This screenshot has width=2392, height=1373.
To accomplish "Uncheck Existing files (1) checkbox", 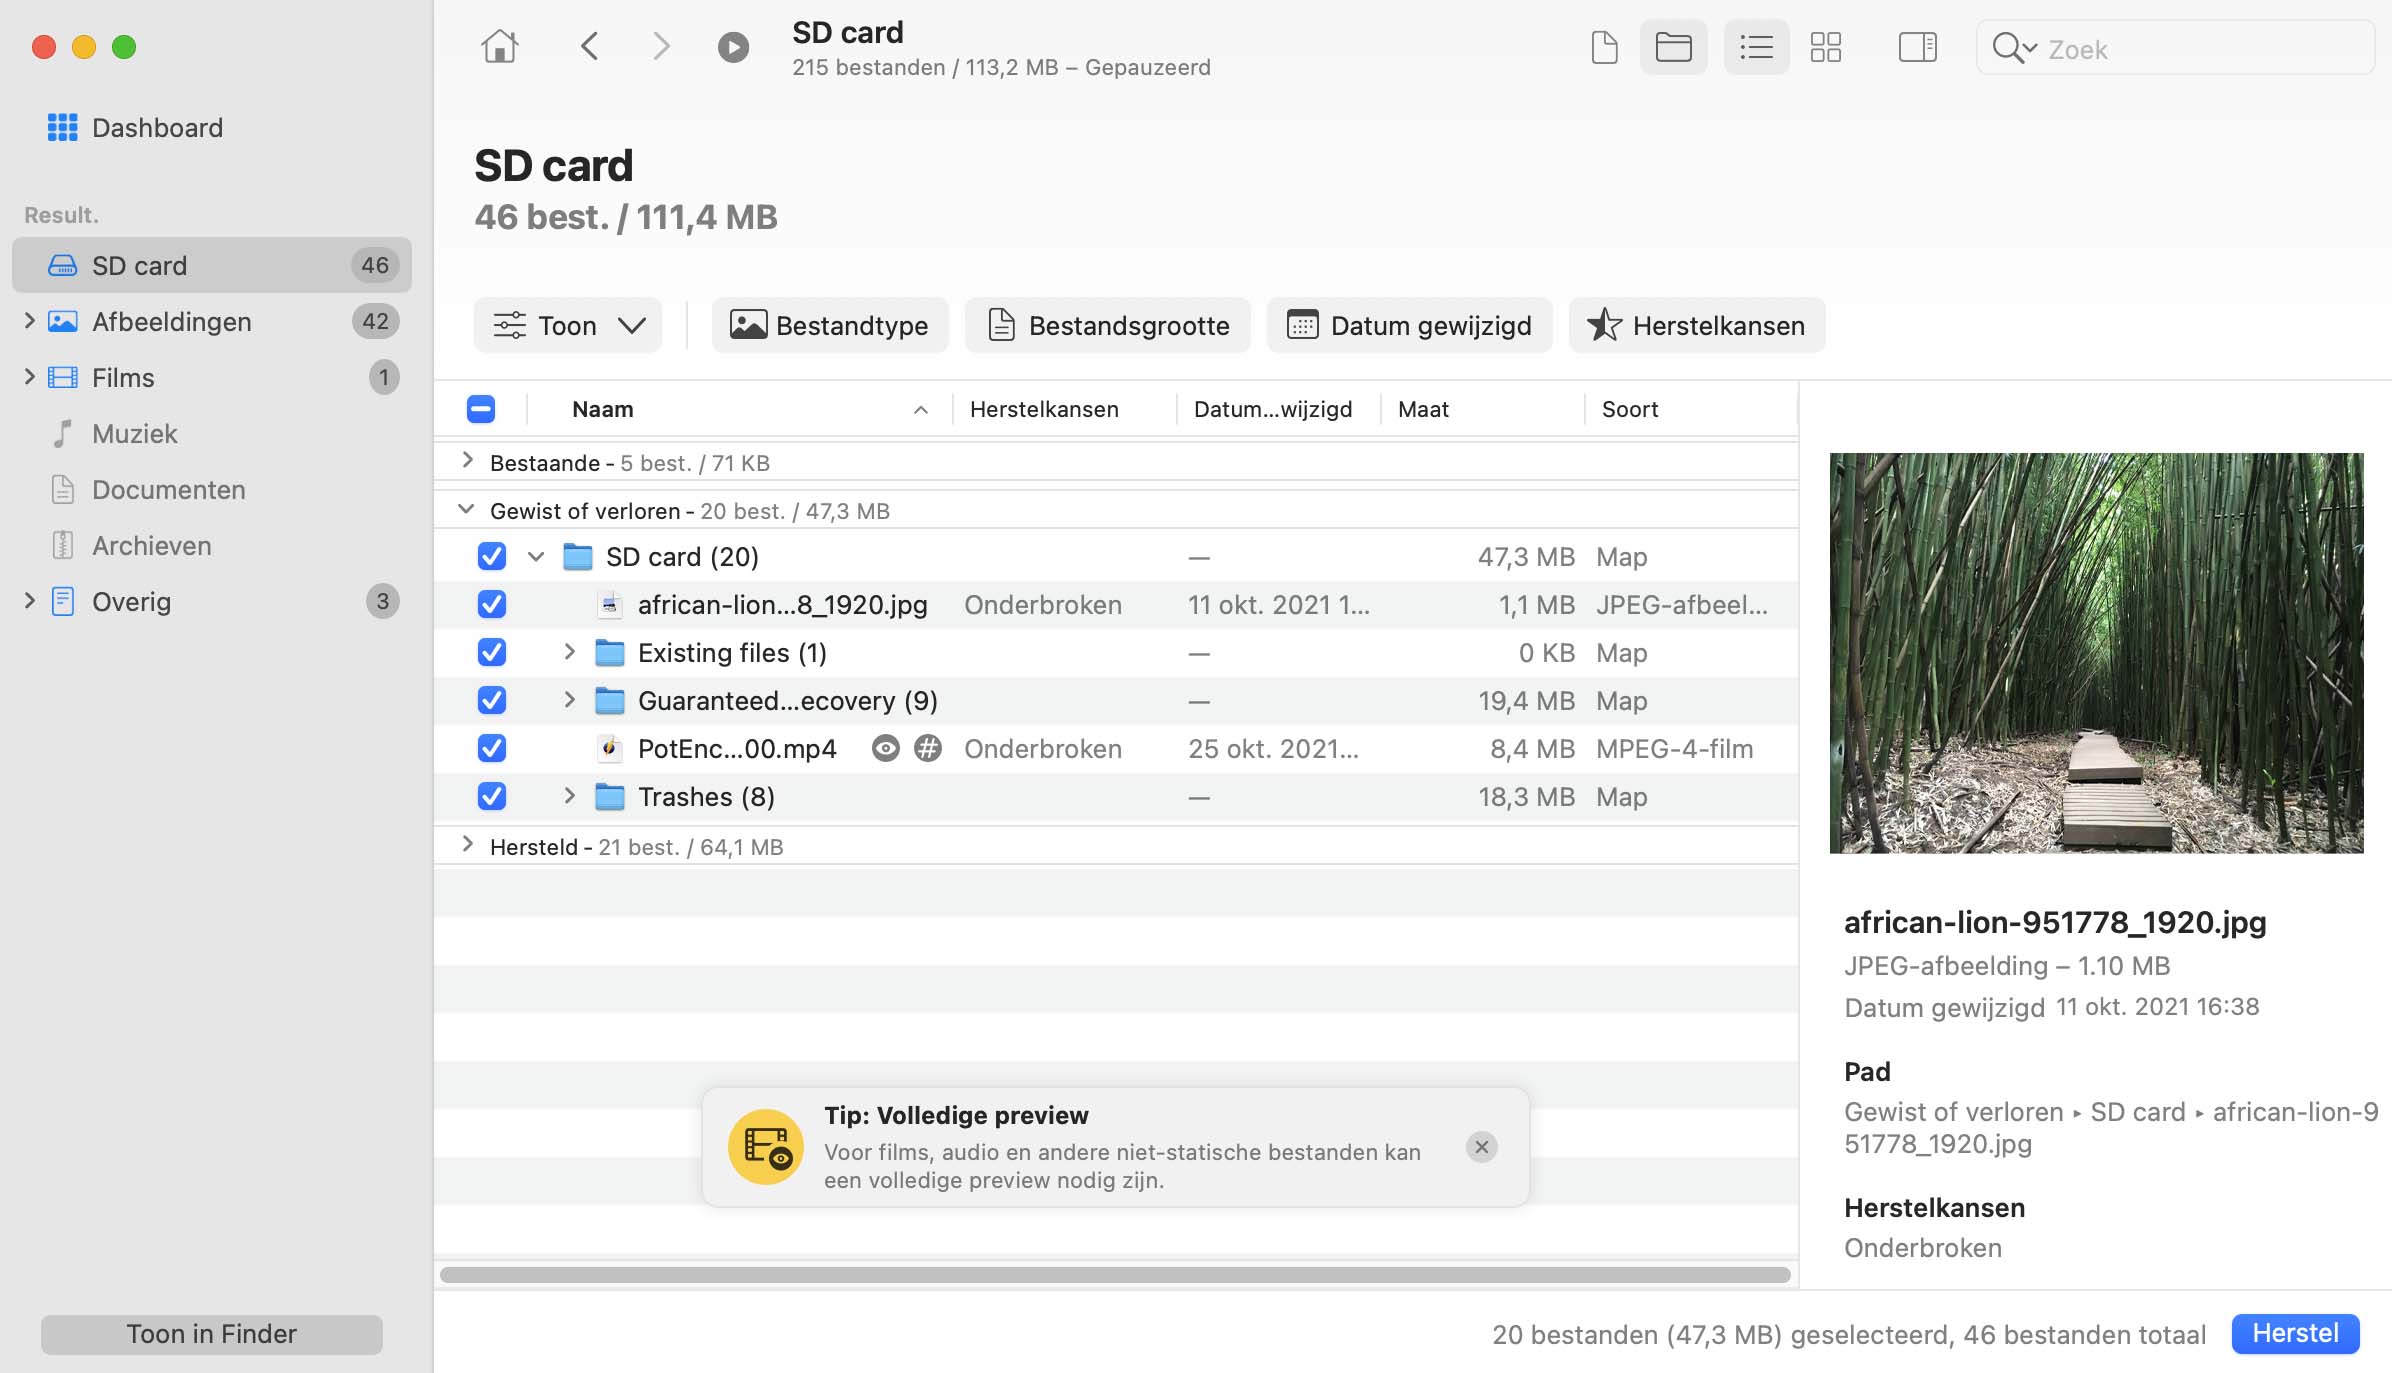I will [x=492, y=652].
